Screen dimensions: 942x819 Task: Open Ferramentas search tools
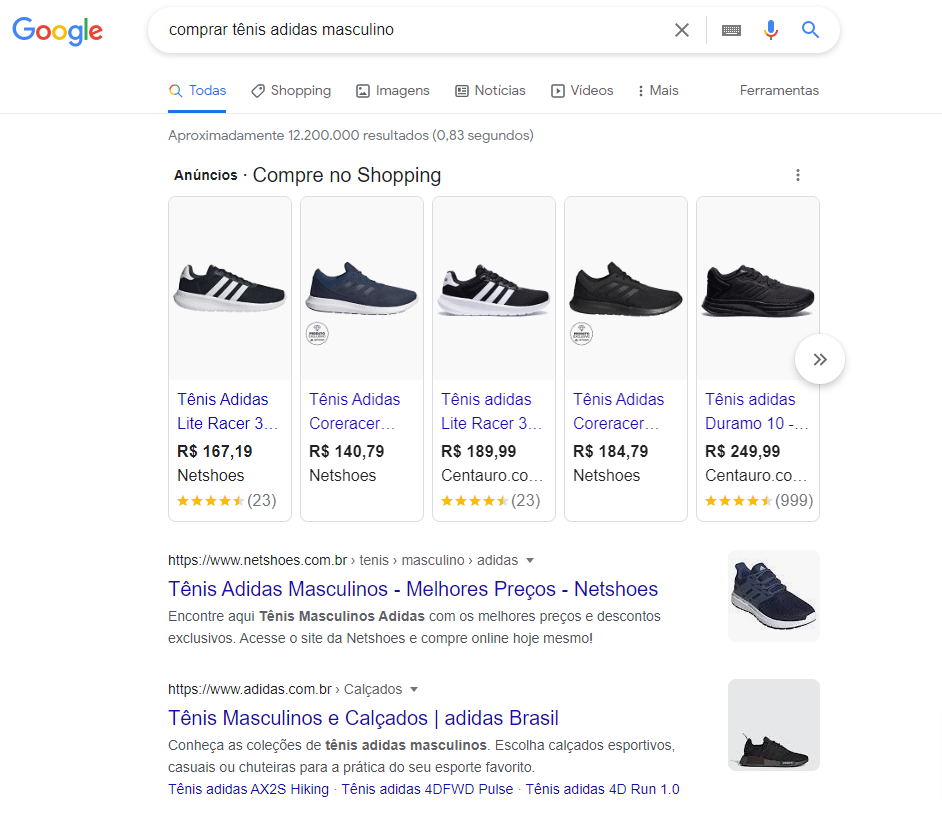779,91
